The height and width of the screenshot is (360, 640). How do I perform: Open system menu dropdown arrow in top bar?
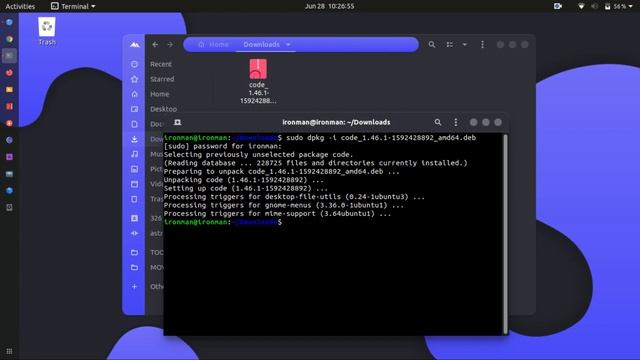coord(631,6)
